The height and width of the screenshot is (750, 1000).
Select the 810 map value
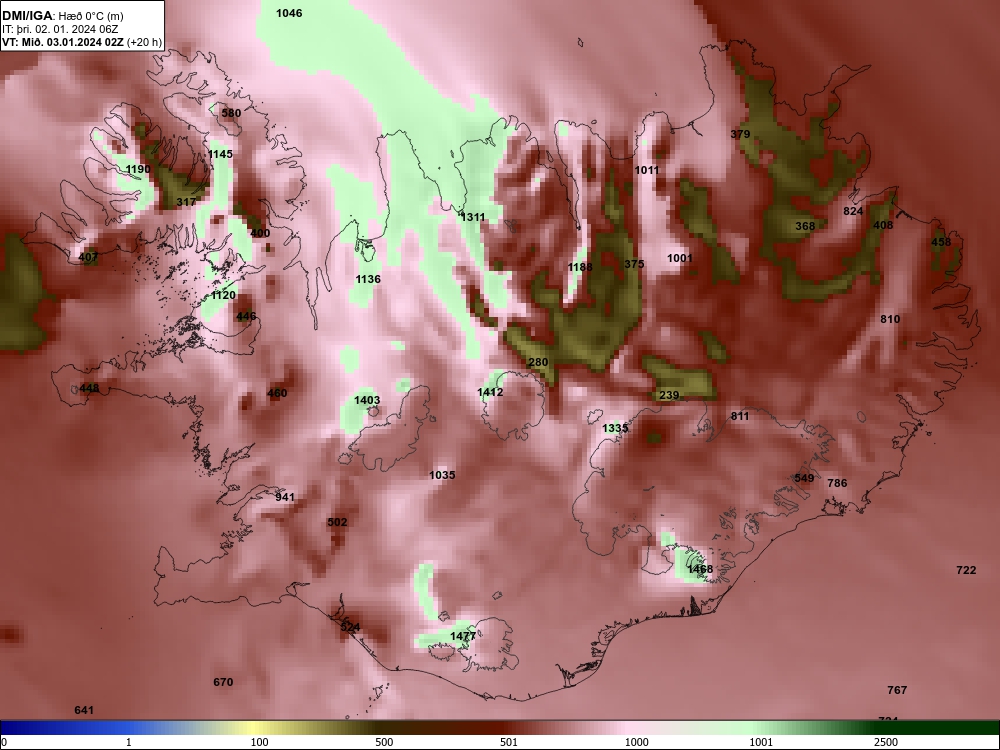pos(890,319)
